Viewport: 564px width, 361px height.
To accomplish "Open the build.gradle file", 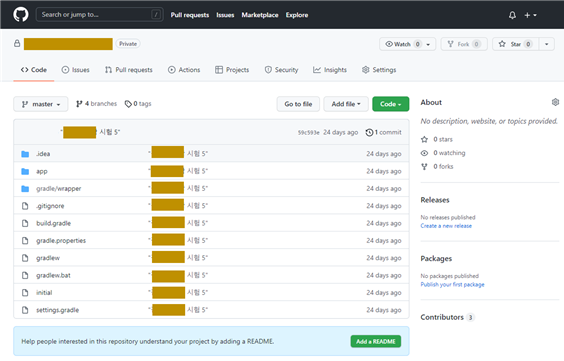I will (54, 223).
